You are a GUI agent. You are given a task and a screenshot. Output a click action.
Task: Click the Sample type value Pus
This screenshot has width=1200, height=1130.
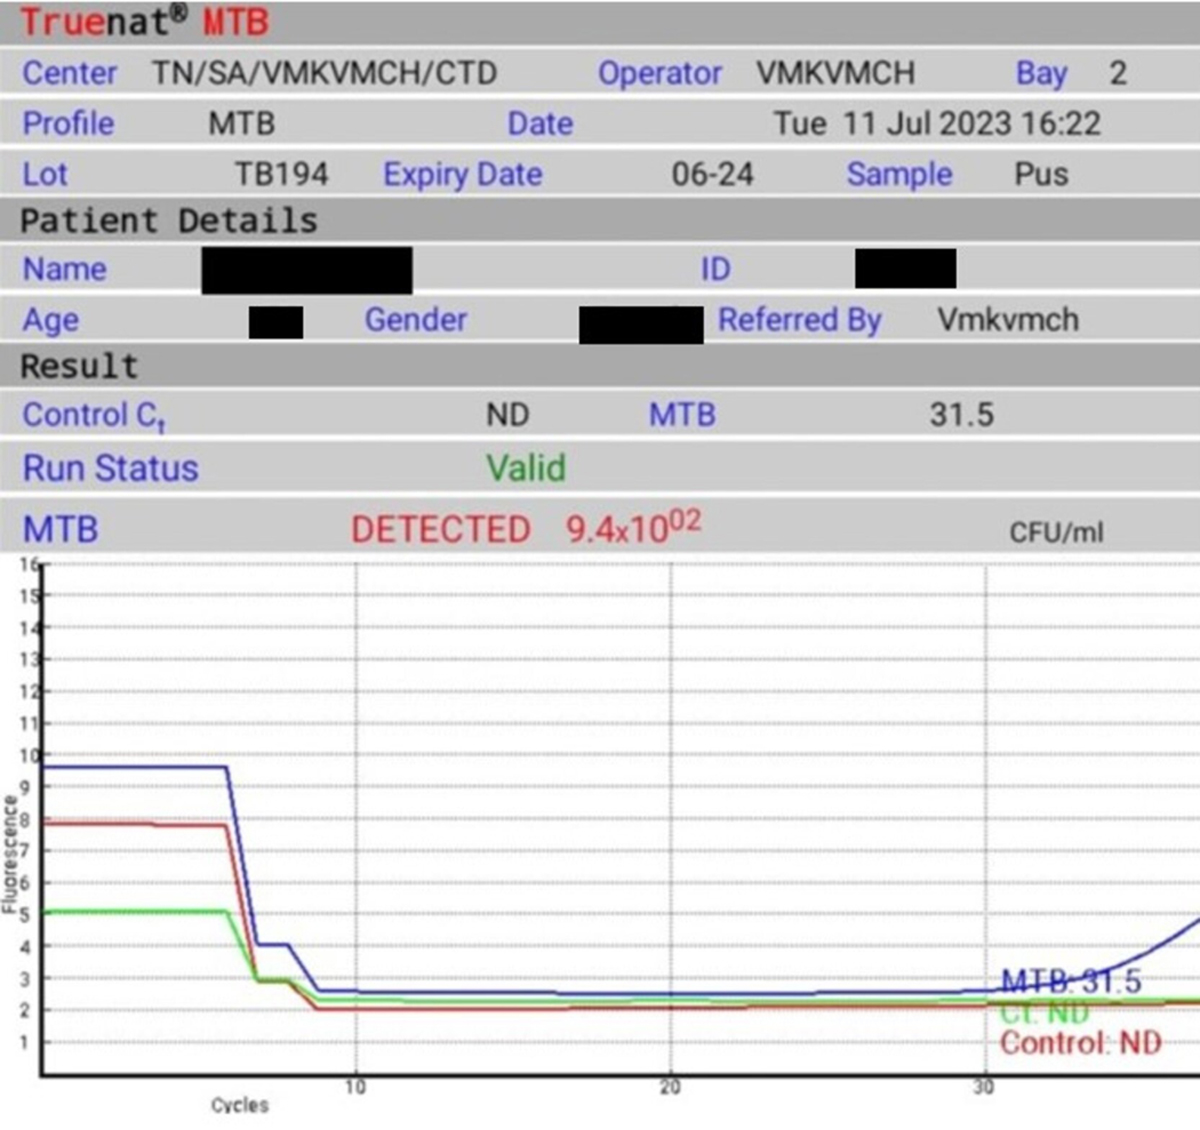pos(1041,174)
